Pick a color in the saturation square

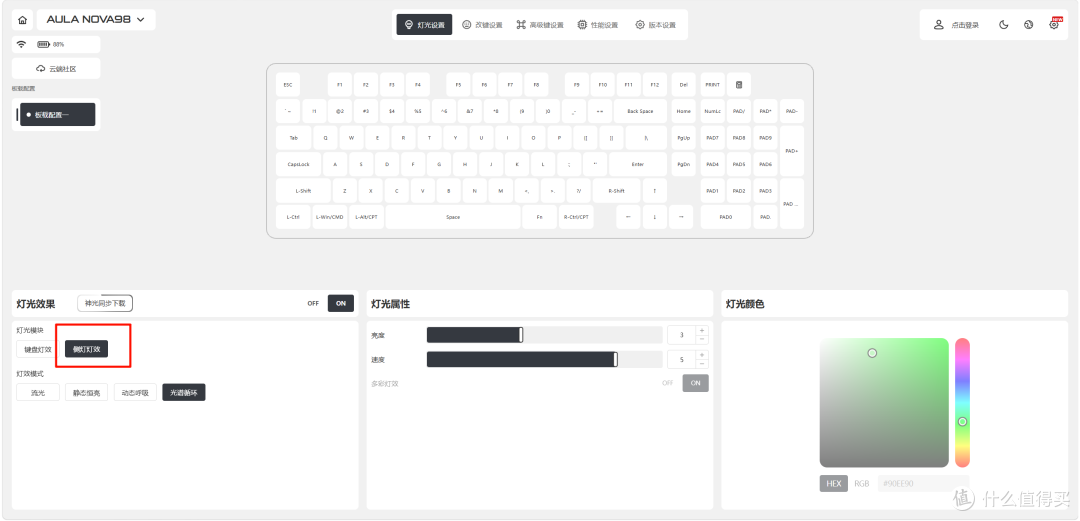coord(884,402)
